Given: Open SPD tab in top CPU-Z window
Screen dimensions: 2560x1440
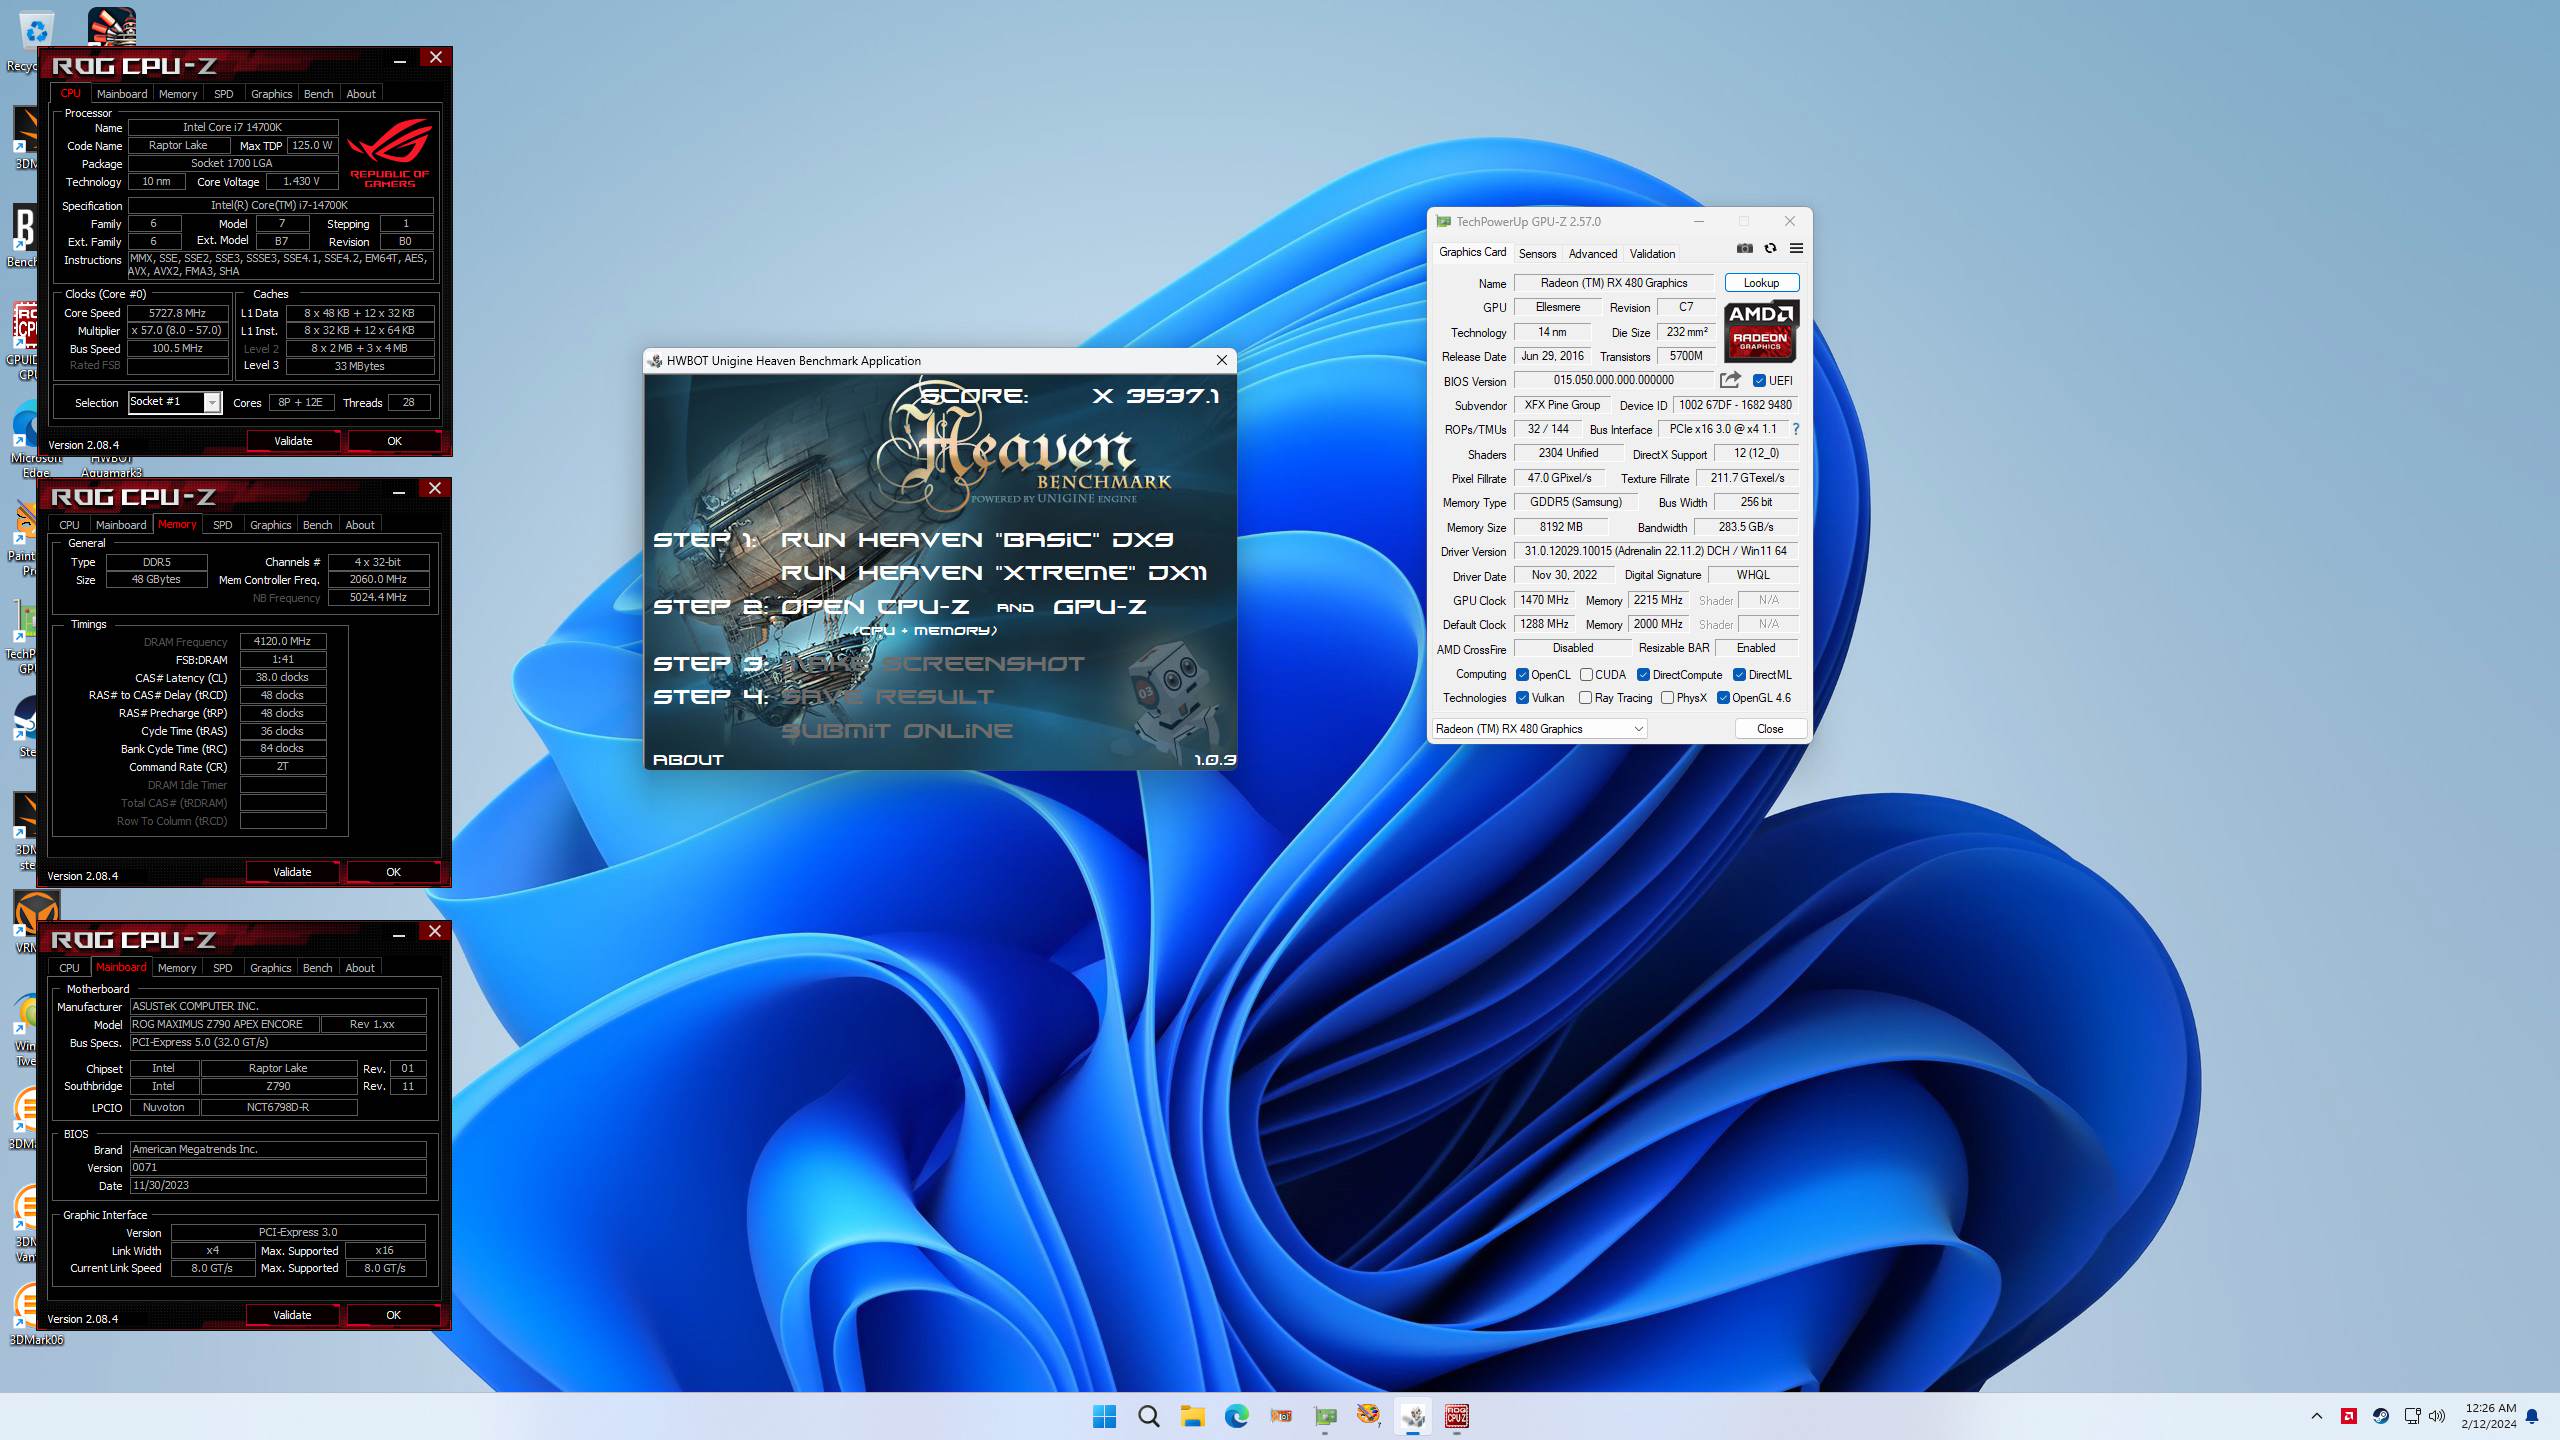Looking at the screenshot, I should pos(224,94).
